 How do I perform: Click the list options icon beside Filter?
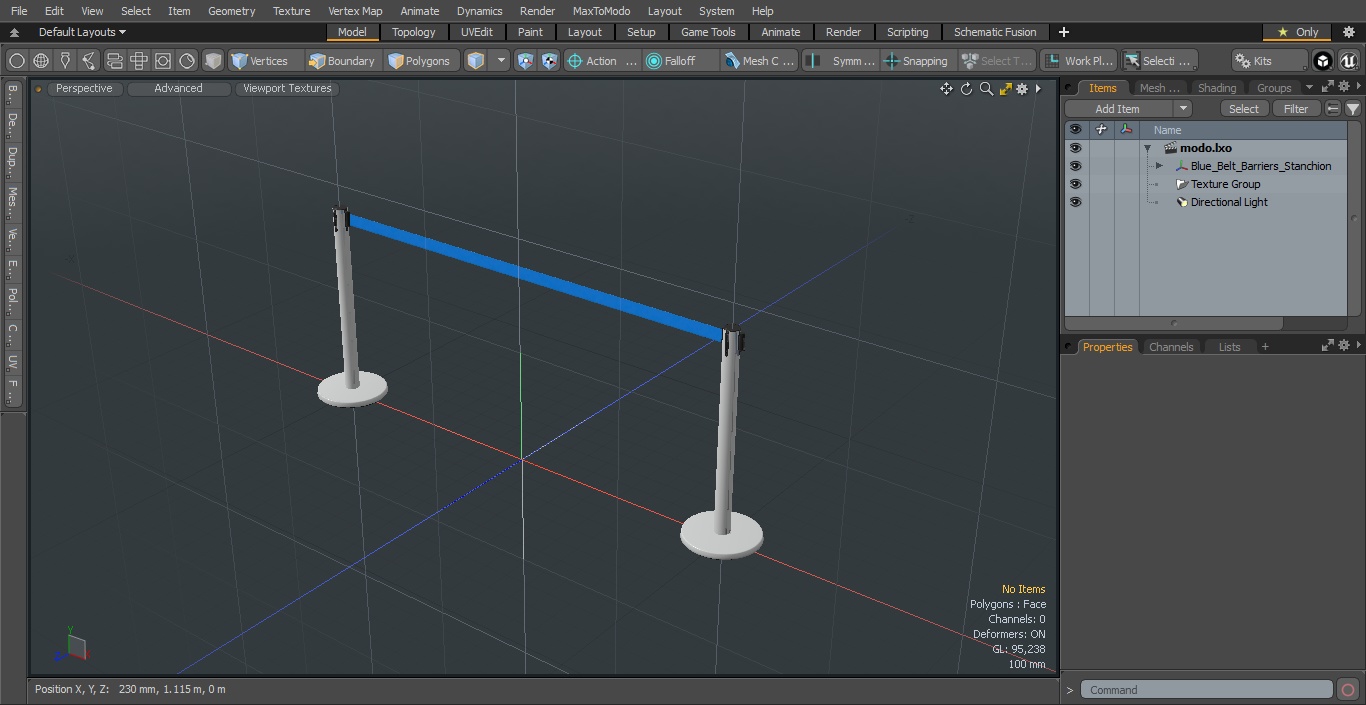(x=1333, y=109)
